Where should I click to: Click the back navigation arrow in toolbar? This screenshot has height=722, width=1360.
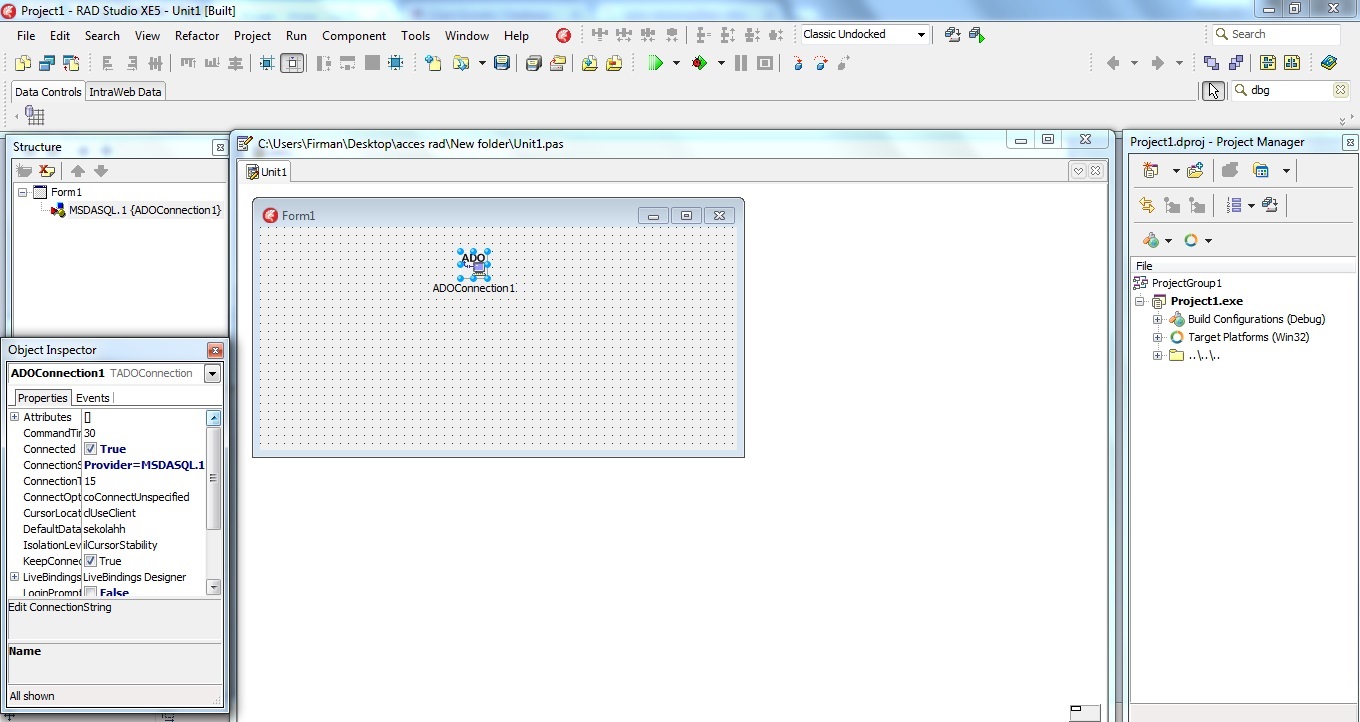click(x=1112, y=63)
